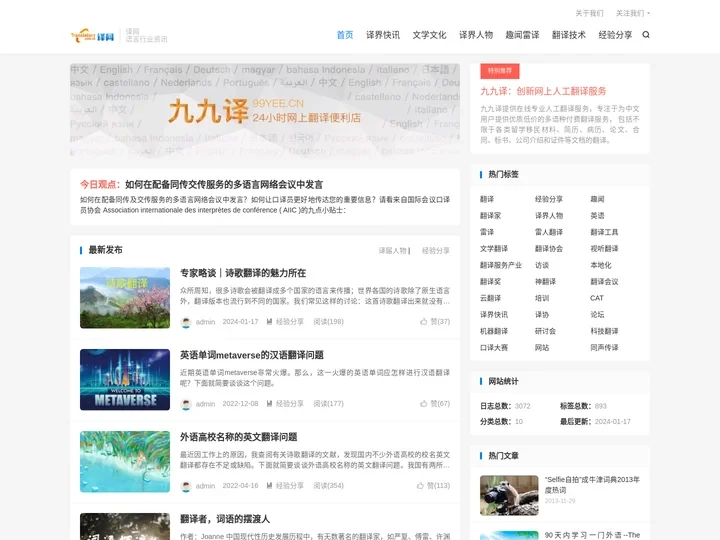Click the red 特别推荐 badge
Screen dimensions: 720x540
point(500,71)
